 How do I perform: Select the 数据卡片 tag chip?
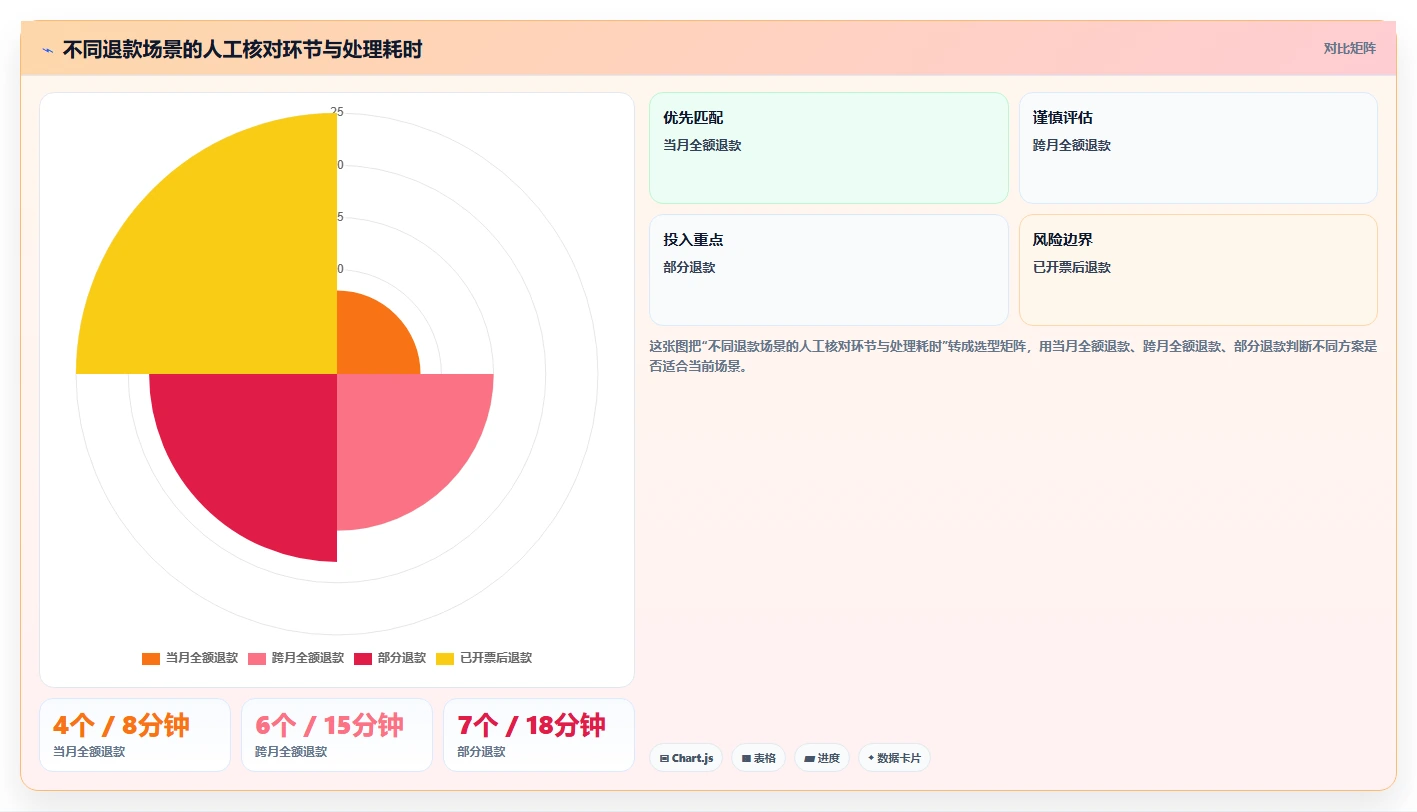[x=894, y=758]
